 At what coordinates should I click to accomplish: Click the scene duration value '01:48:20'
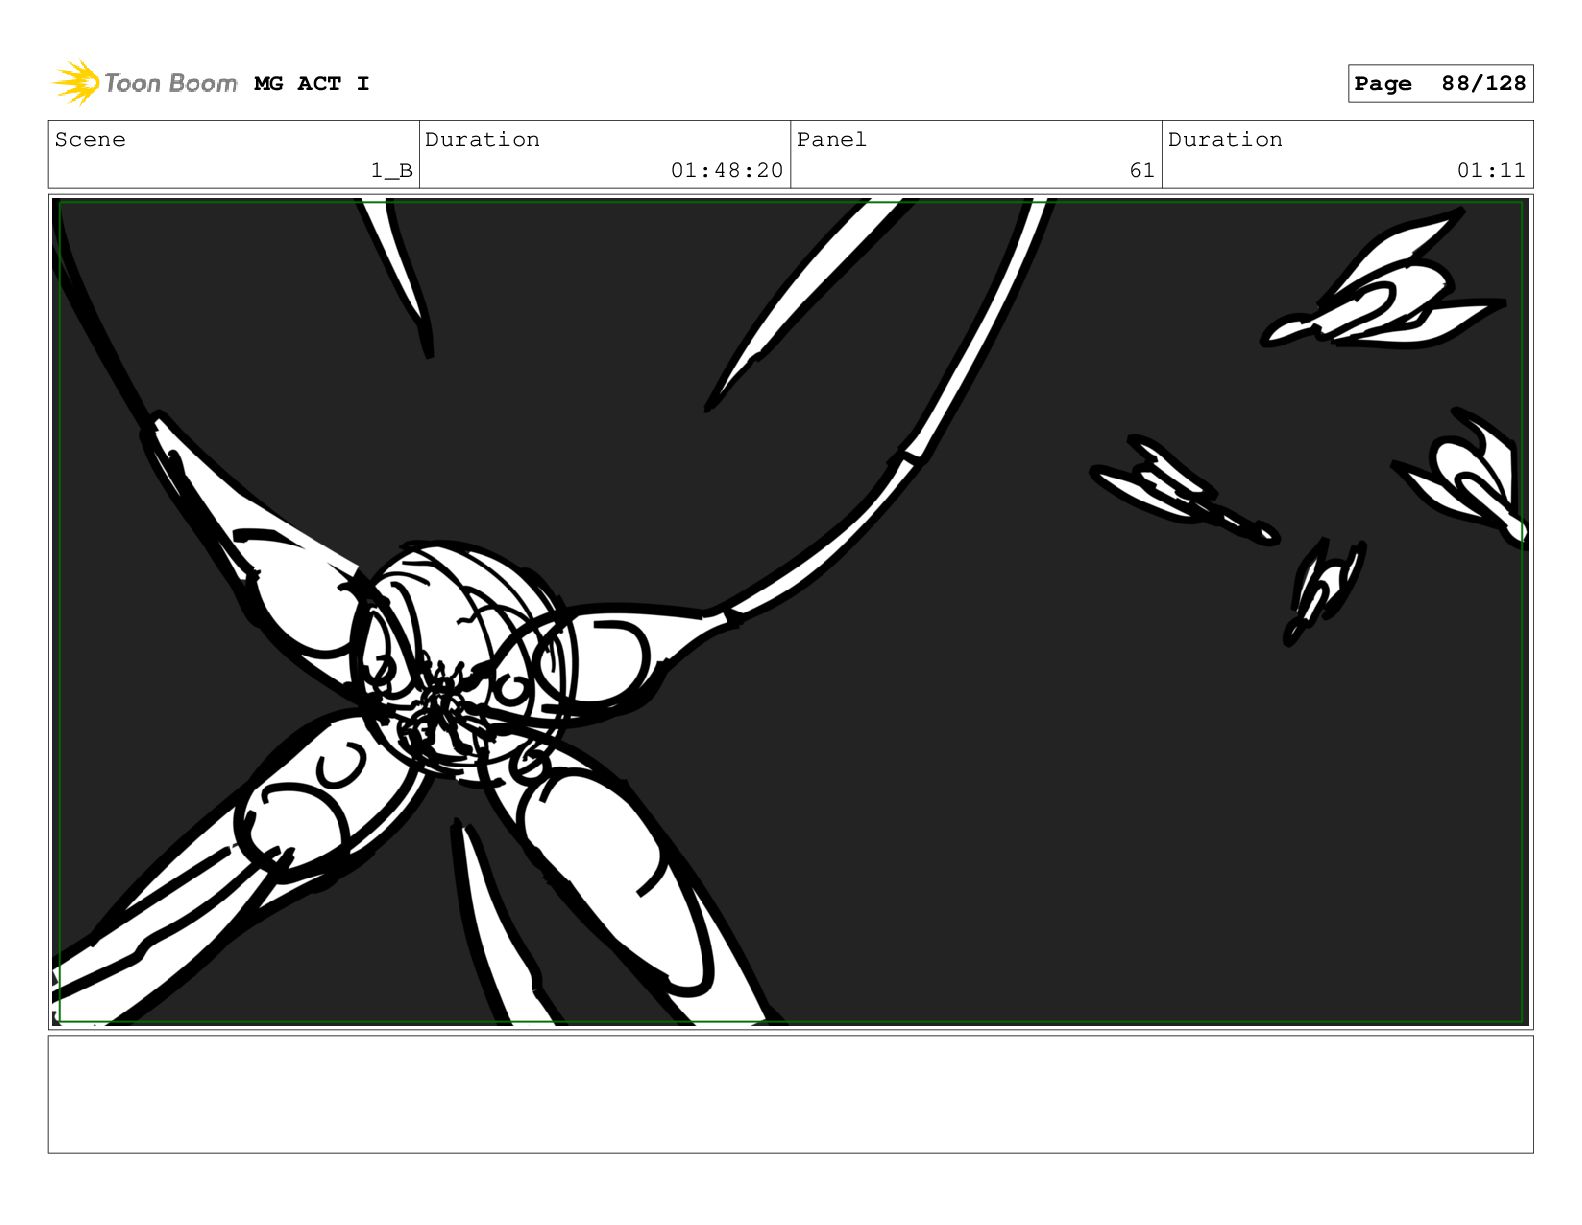[x=727, y=171]
